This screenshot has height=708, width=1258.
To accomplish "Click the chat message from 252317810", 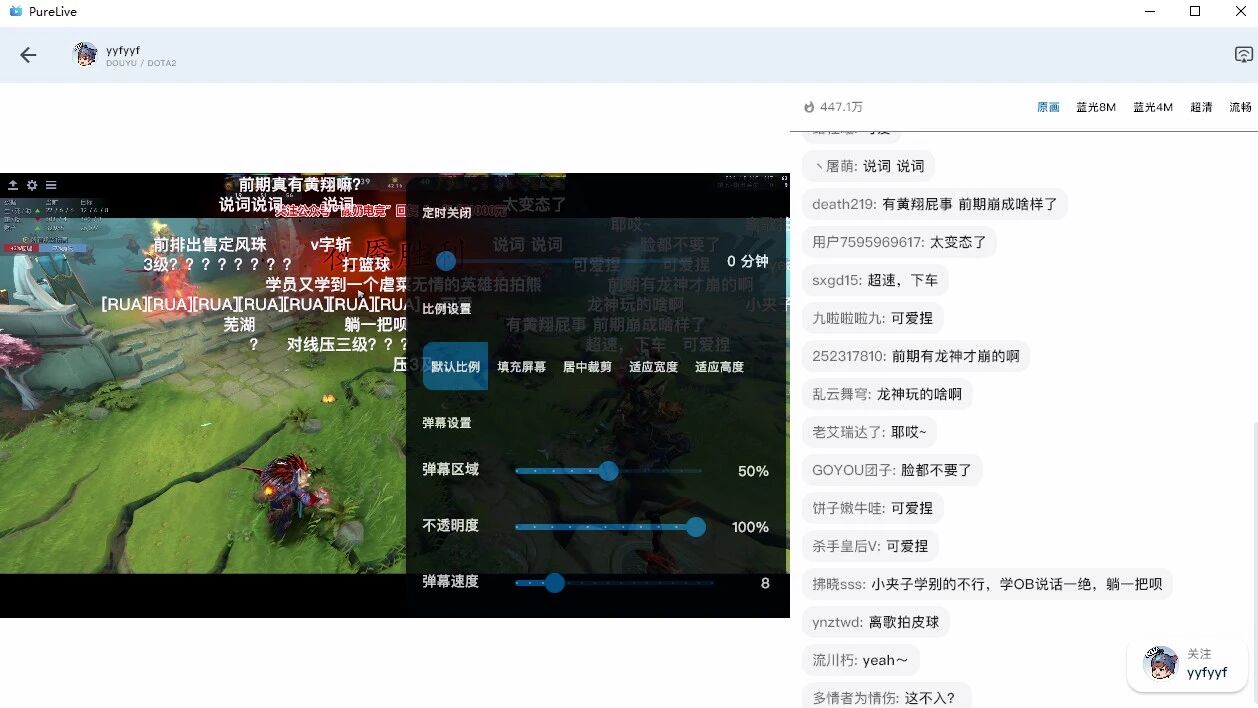I will (x=916, y=356).
